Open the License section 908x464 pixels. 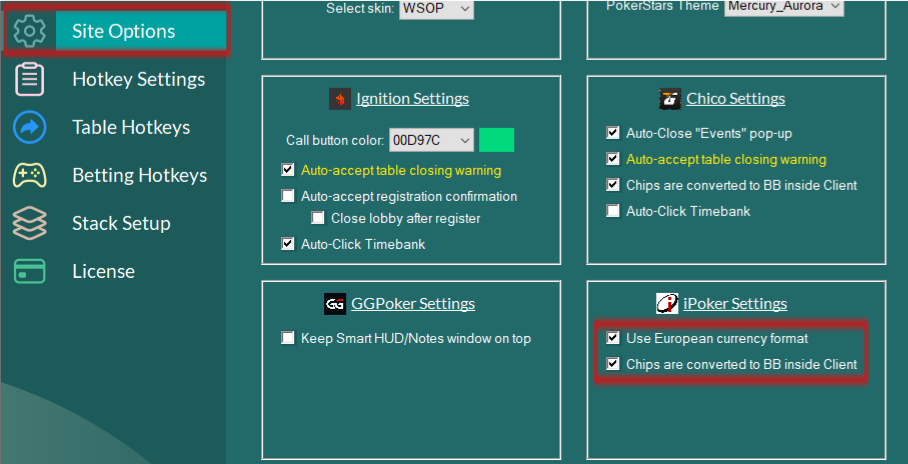click(x=103, y=271)
